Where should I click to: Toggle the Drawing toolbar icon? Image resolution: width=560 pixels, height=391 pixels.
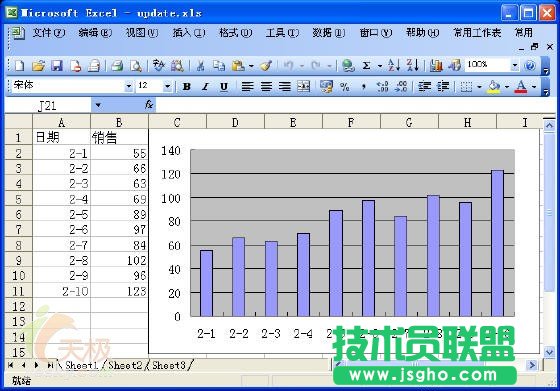(x=454, y=66)
